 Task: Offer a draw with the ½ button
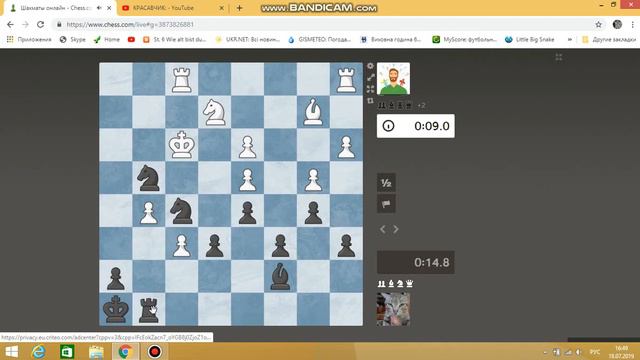tap(386, 183)
